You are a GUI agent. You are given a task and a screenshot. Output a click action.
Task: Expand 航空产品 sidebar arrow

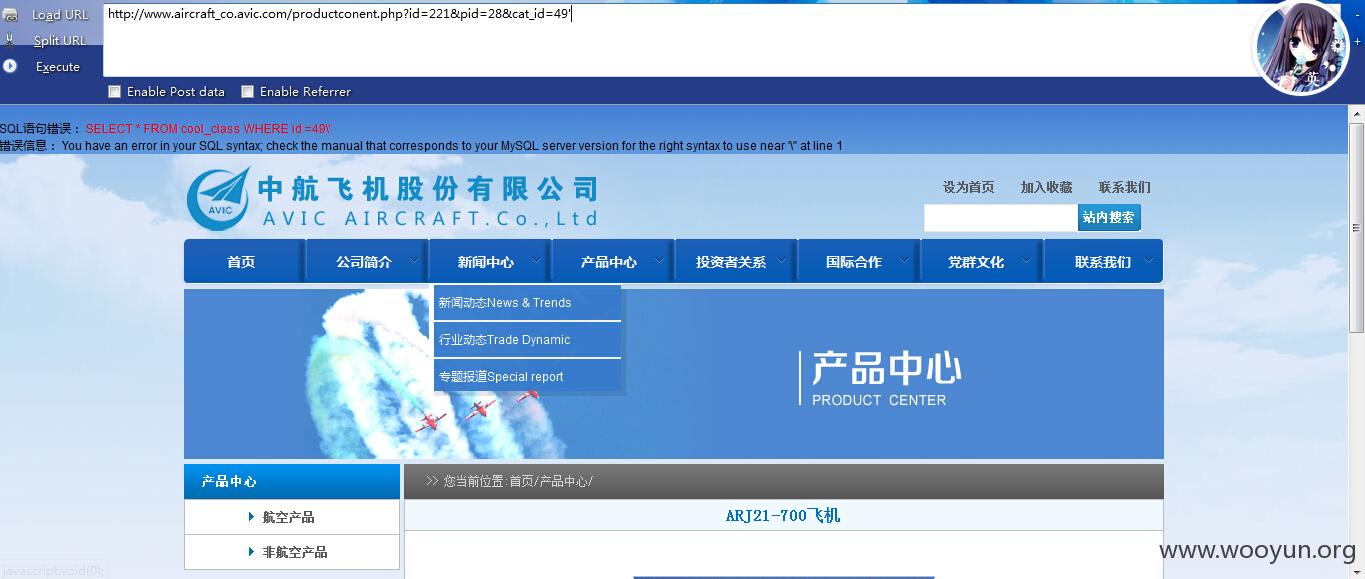click(x=251, y=517)
